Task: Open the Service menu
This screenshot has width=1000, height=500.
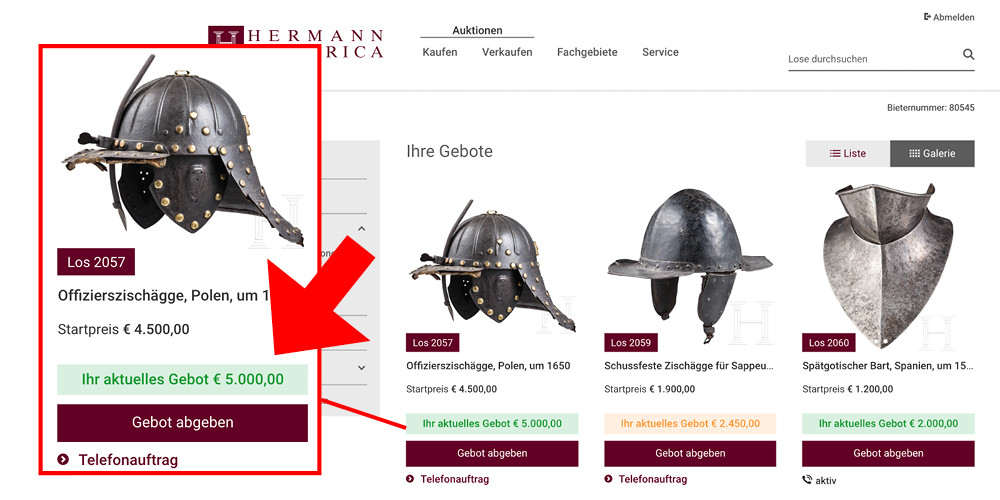Action: pyautogui.click(x=660, y=52)
